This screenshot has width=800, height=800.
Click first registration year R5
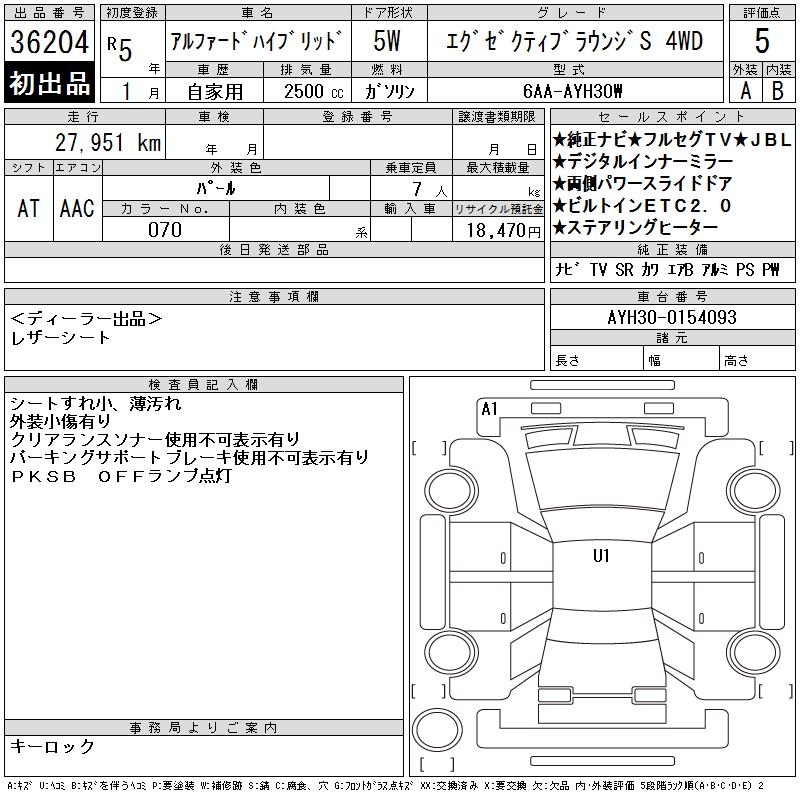coord(120,48)
